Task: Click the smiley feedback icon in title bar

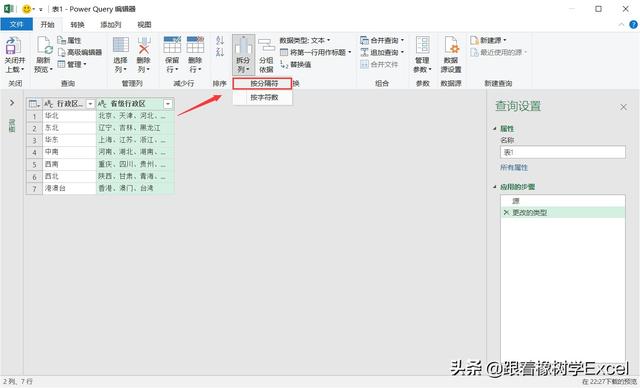Action: (27, 9)
